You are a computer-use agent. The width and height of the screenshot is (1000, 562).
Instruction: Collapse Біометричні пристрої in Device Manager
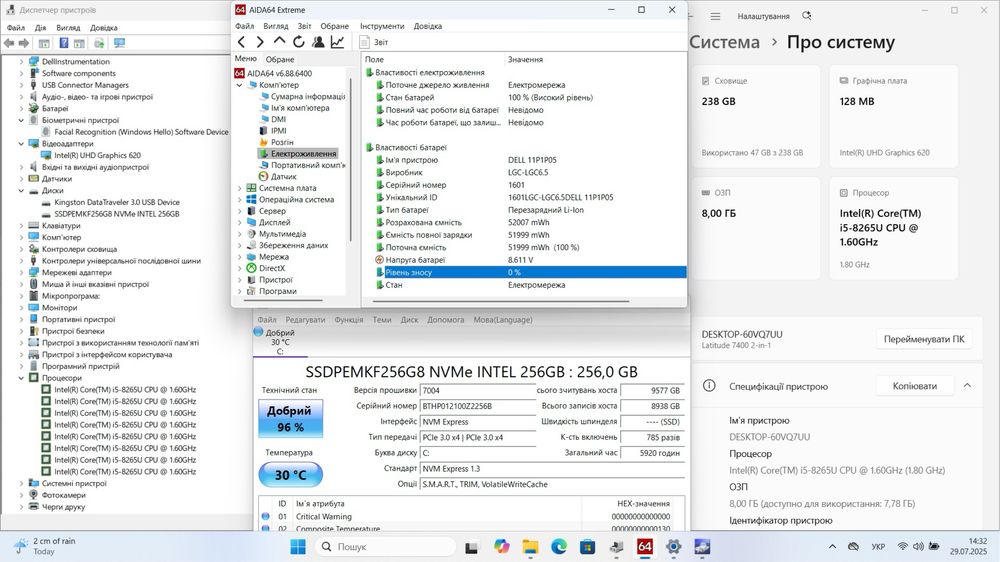21,120
